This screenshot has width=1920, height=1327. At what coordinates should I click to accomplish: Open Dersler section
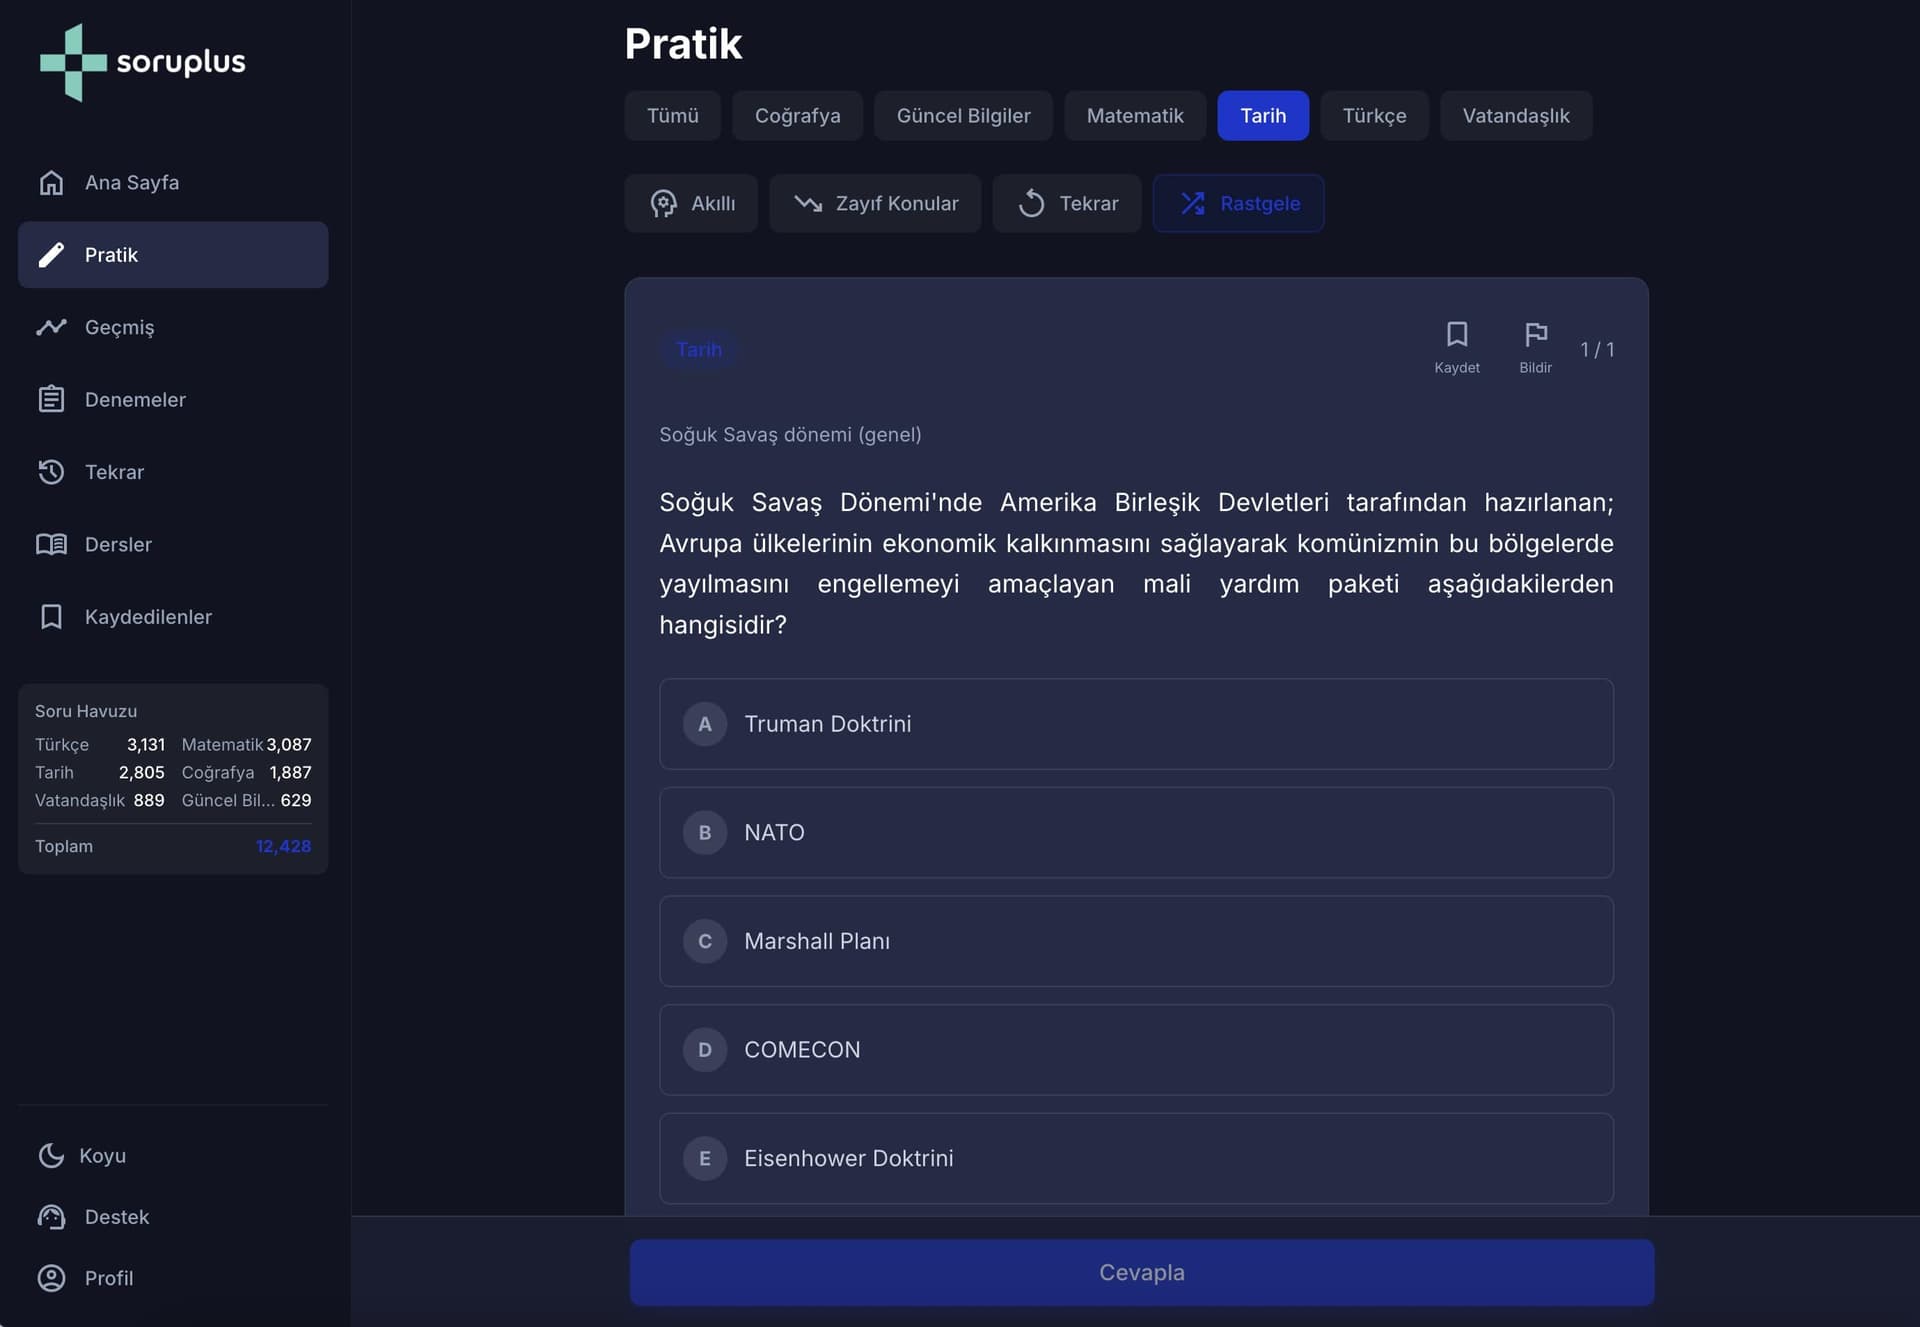coord(118,544)
